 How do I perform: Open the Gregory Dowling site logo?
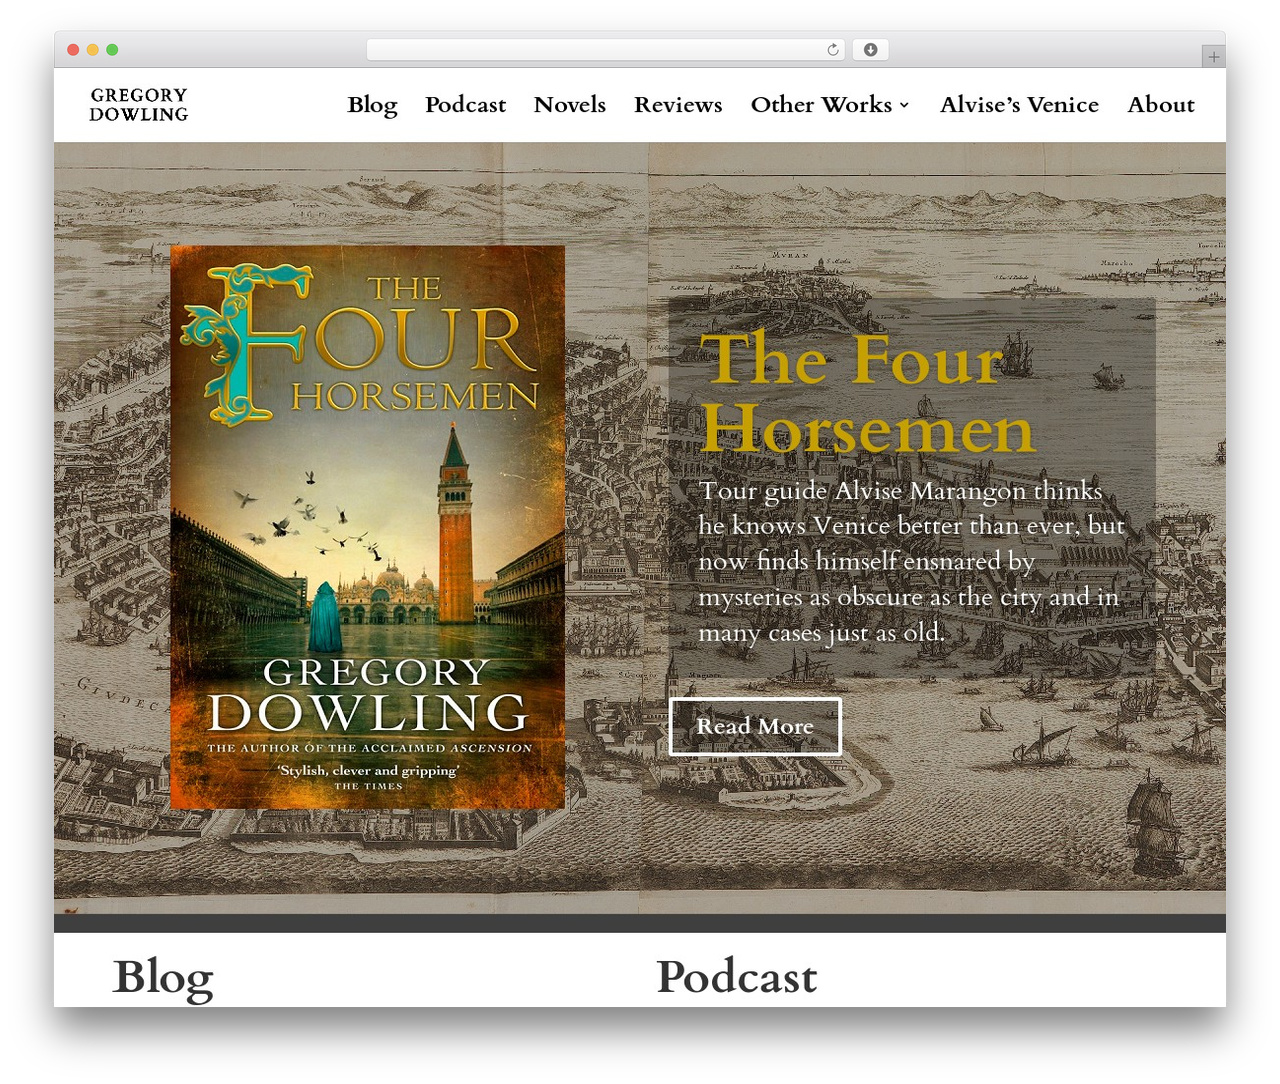139,105
